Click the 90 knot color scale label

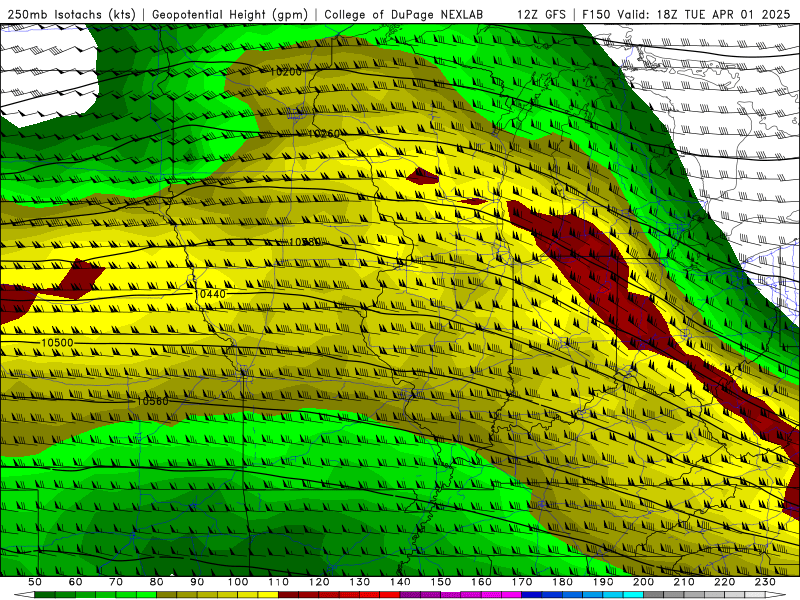(x=197, y=582)
